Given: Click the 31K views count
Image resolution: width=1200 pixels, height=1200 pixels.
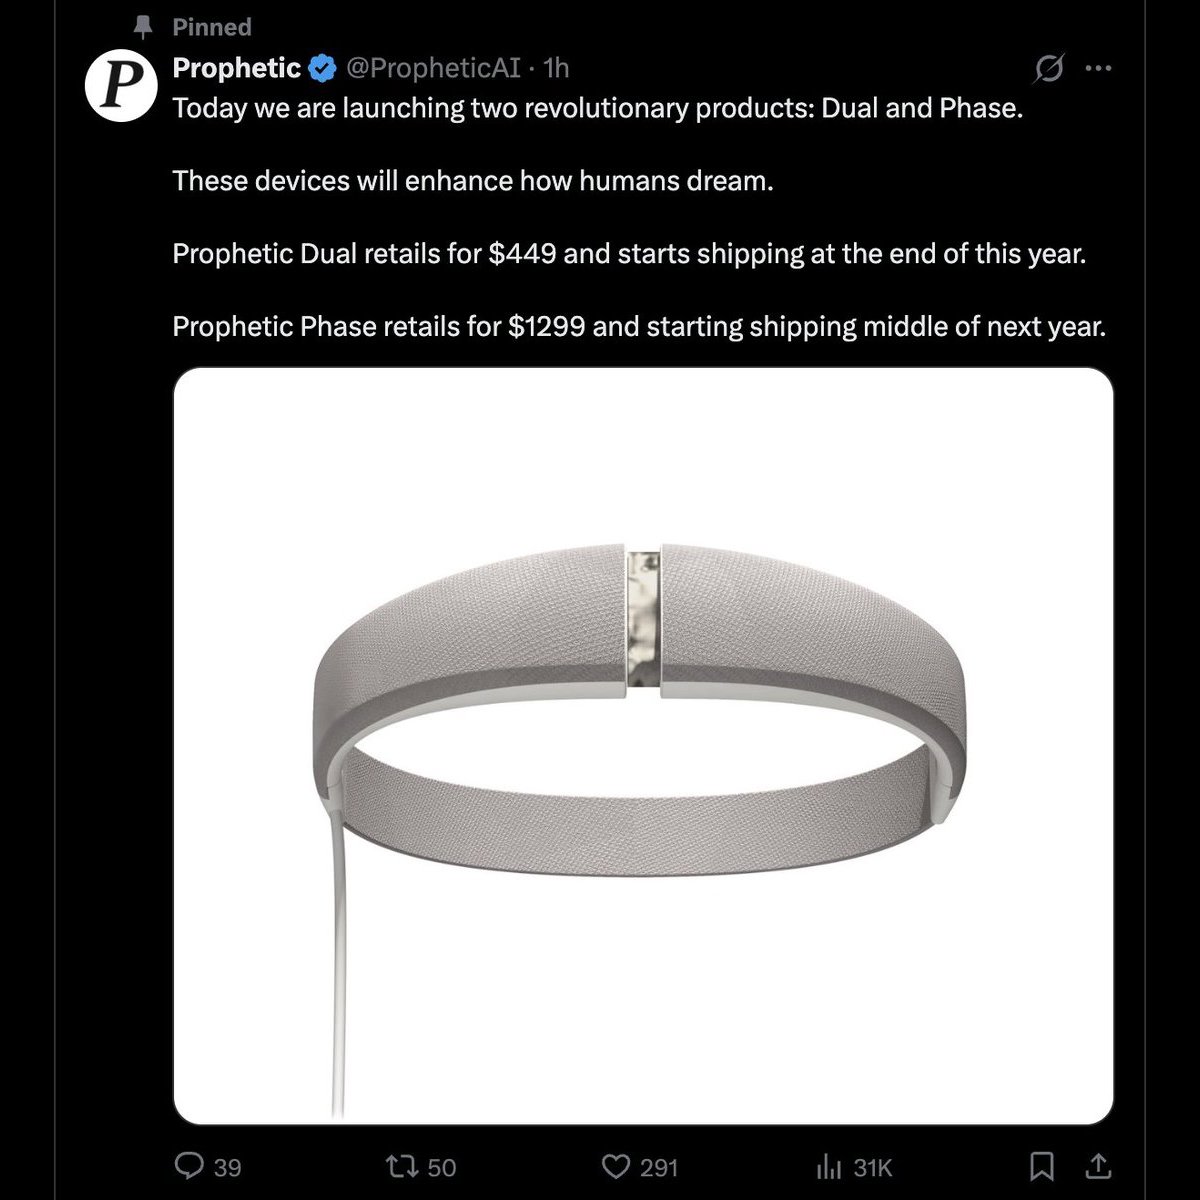Looking at the screenshot, I should tap(872, 1167).
